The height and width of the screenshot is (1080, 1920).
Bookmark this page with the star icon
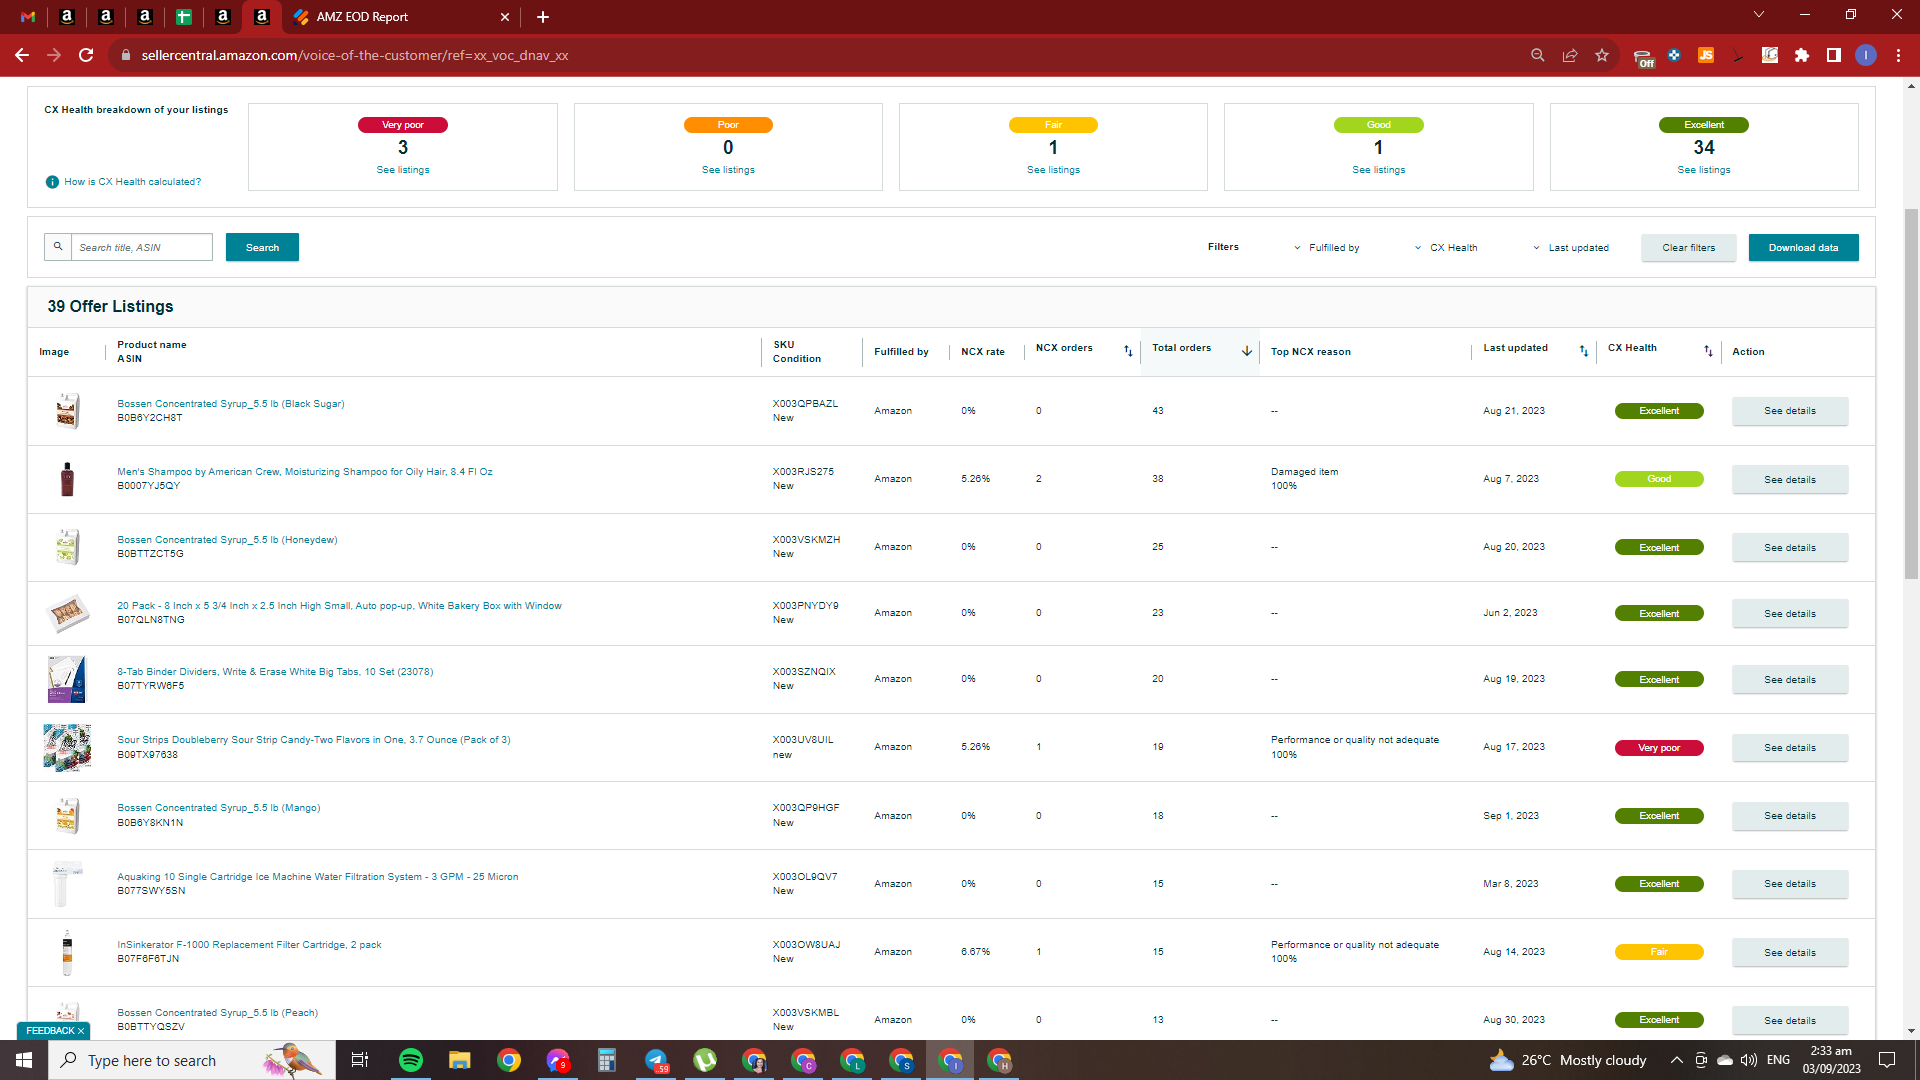coord(1602,55)
